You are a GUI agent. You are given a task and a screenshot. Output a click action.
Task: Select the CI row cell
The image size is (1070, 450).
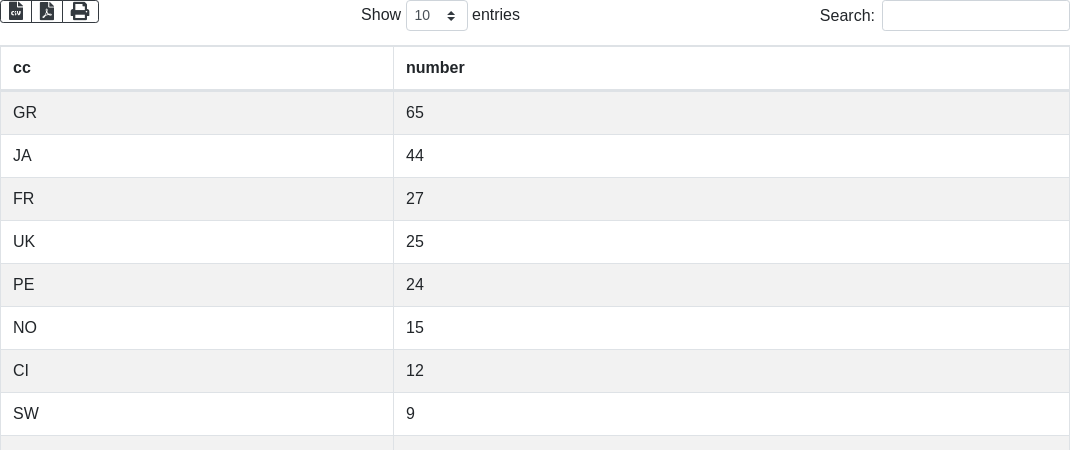[x=197, y=371]
